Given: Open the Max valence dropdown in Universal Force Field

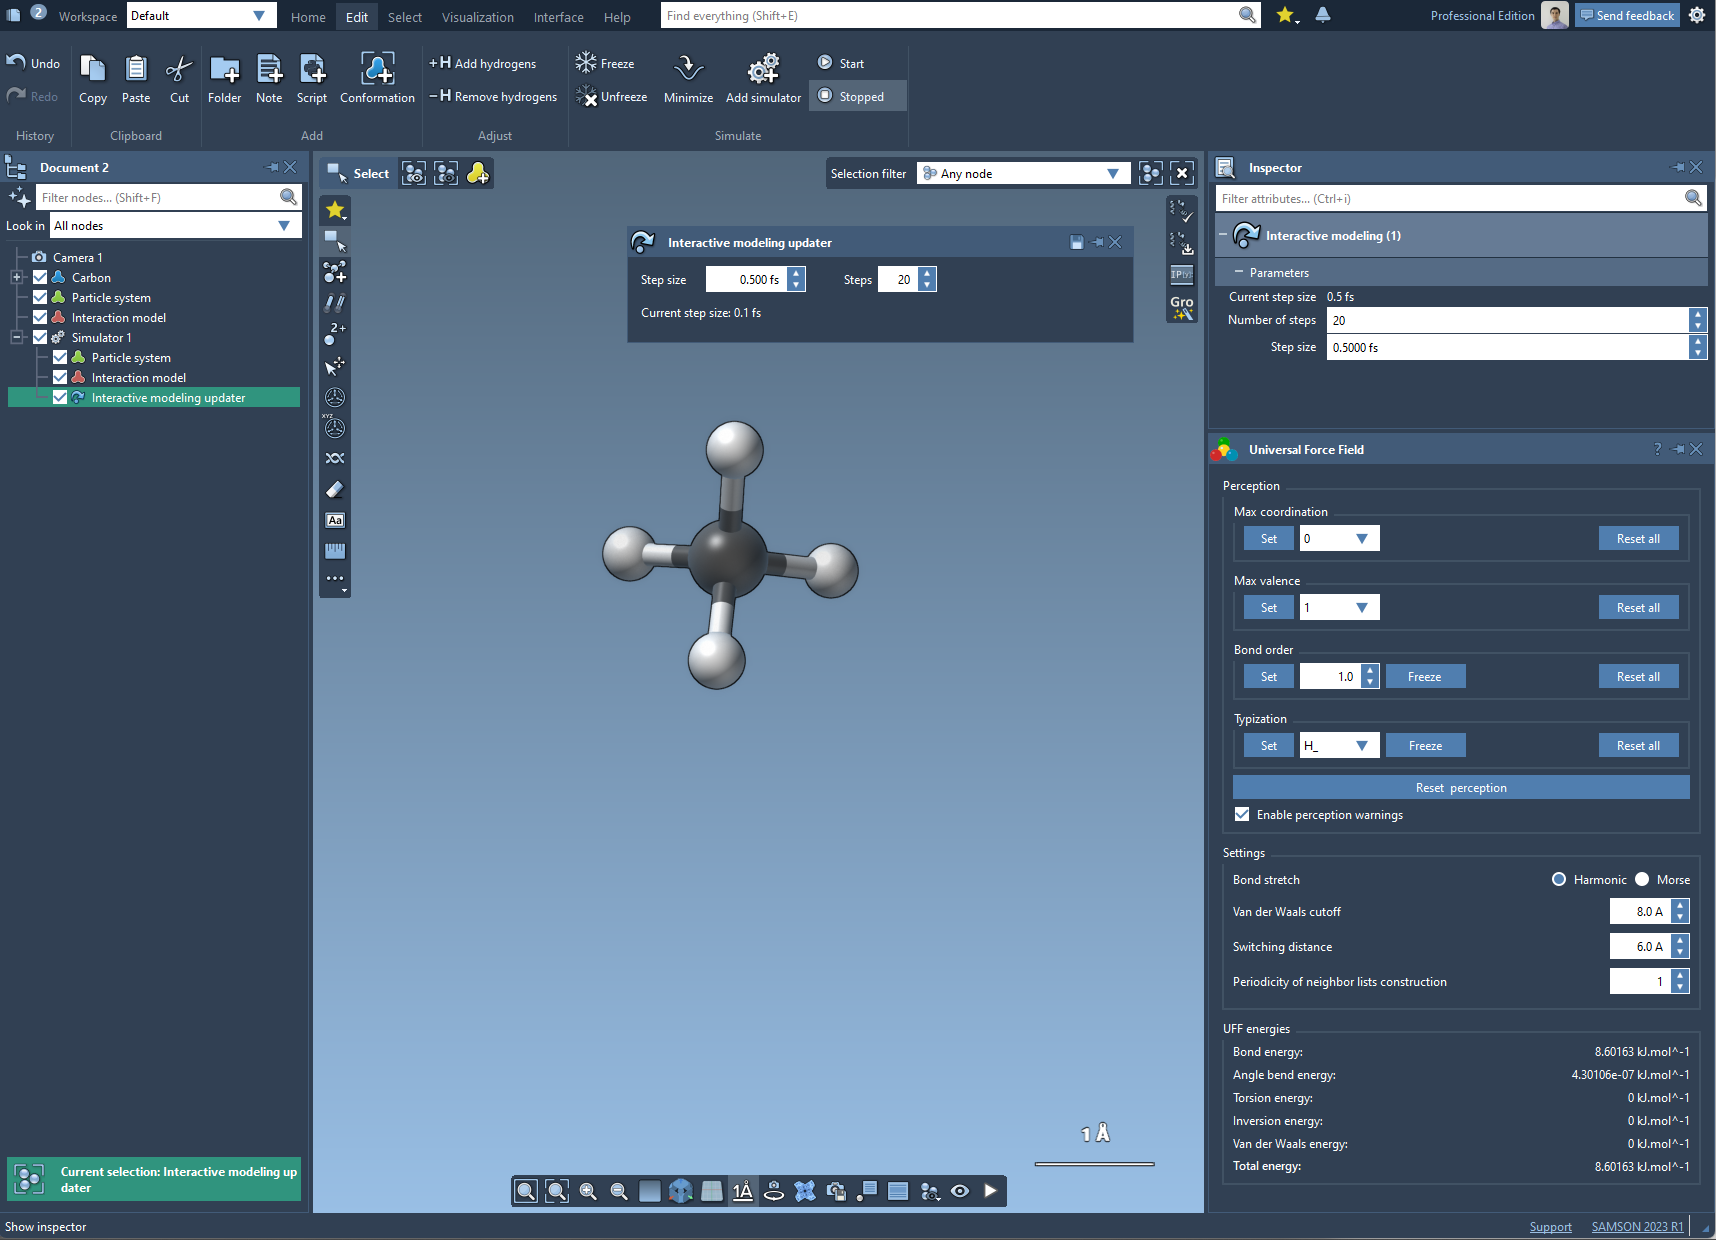Looking at the screenshot, I should click(1362, 607).
